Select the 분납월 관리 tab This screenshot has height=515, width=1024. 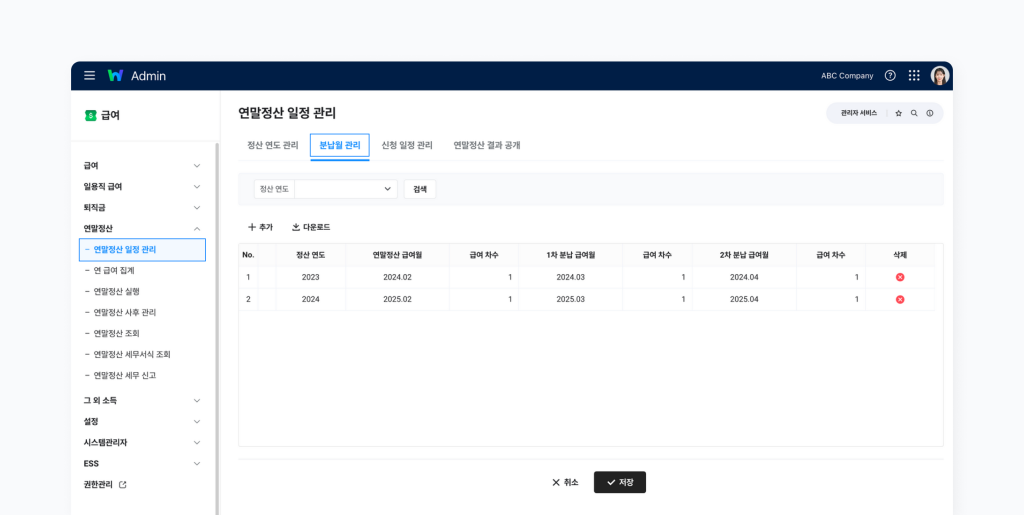click(340, 146)
